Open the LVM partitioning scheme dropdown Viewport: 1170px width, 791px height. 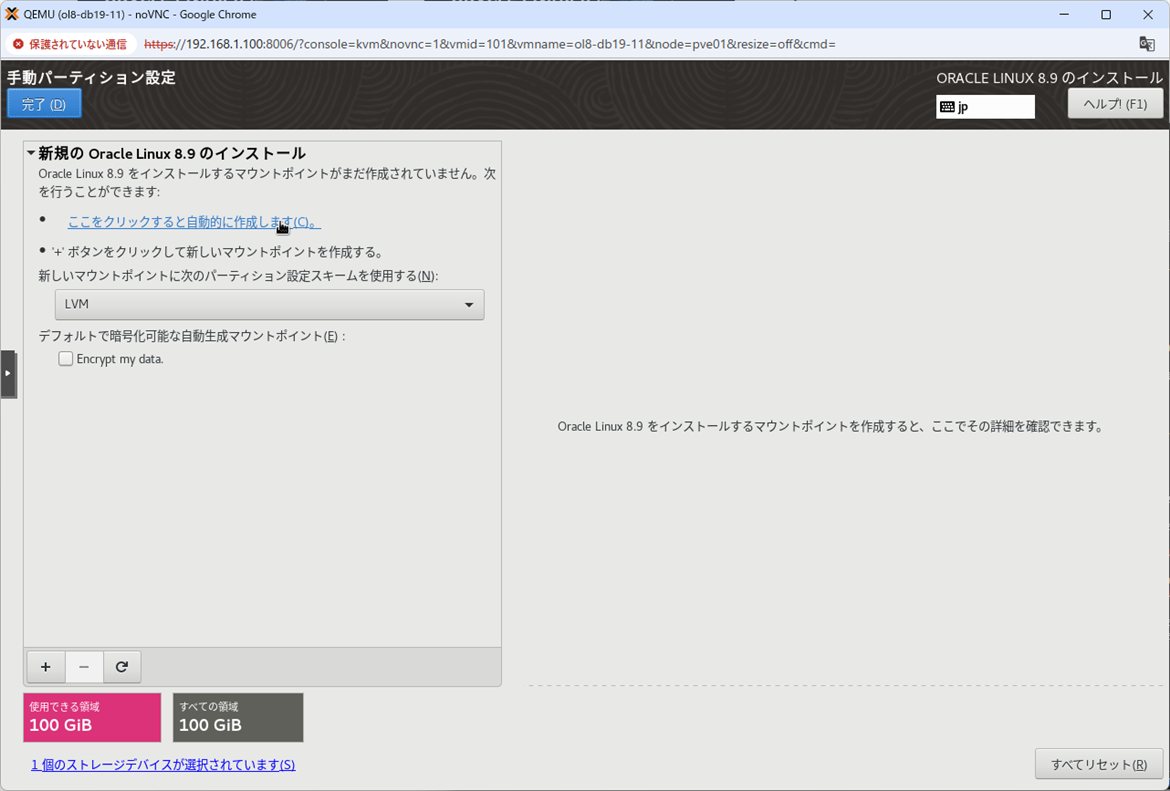[269, 304]
